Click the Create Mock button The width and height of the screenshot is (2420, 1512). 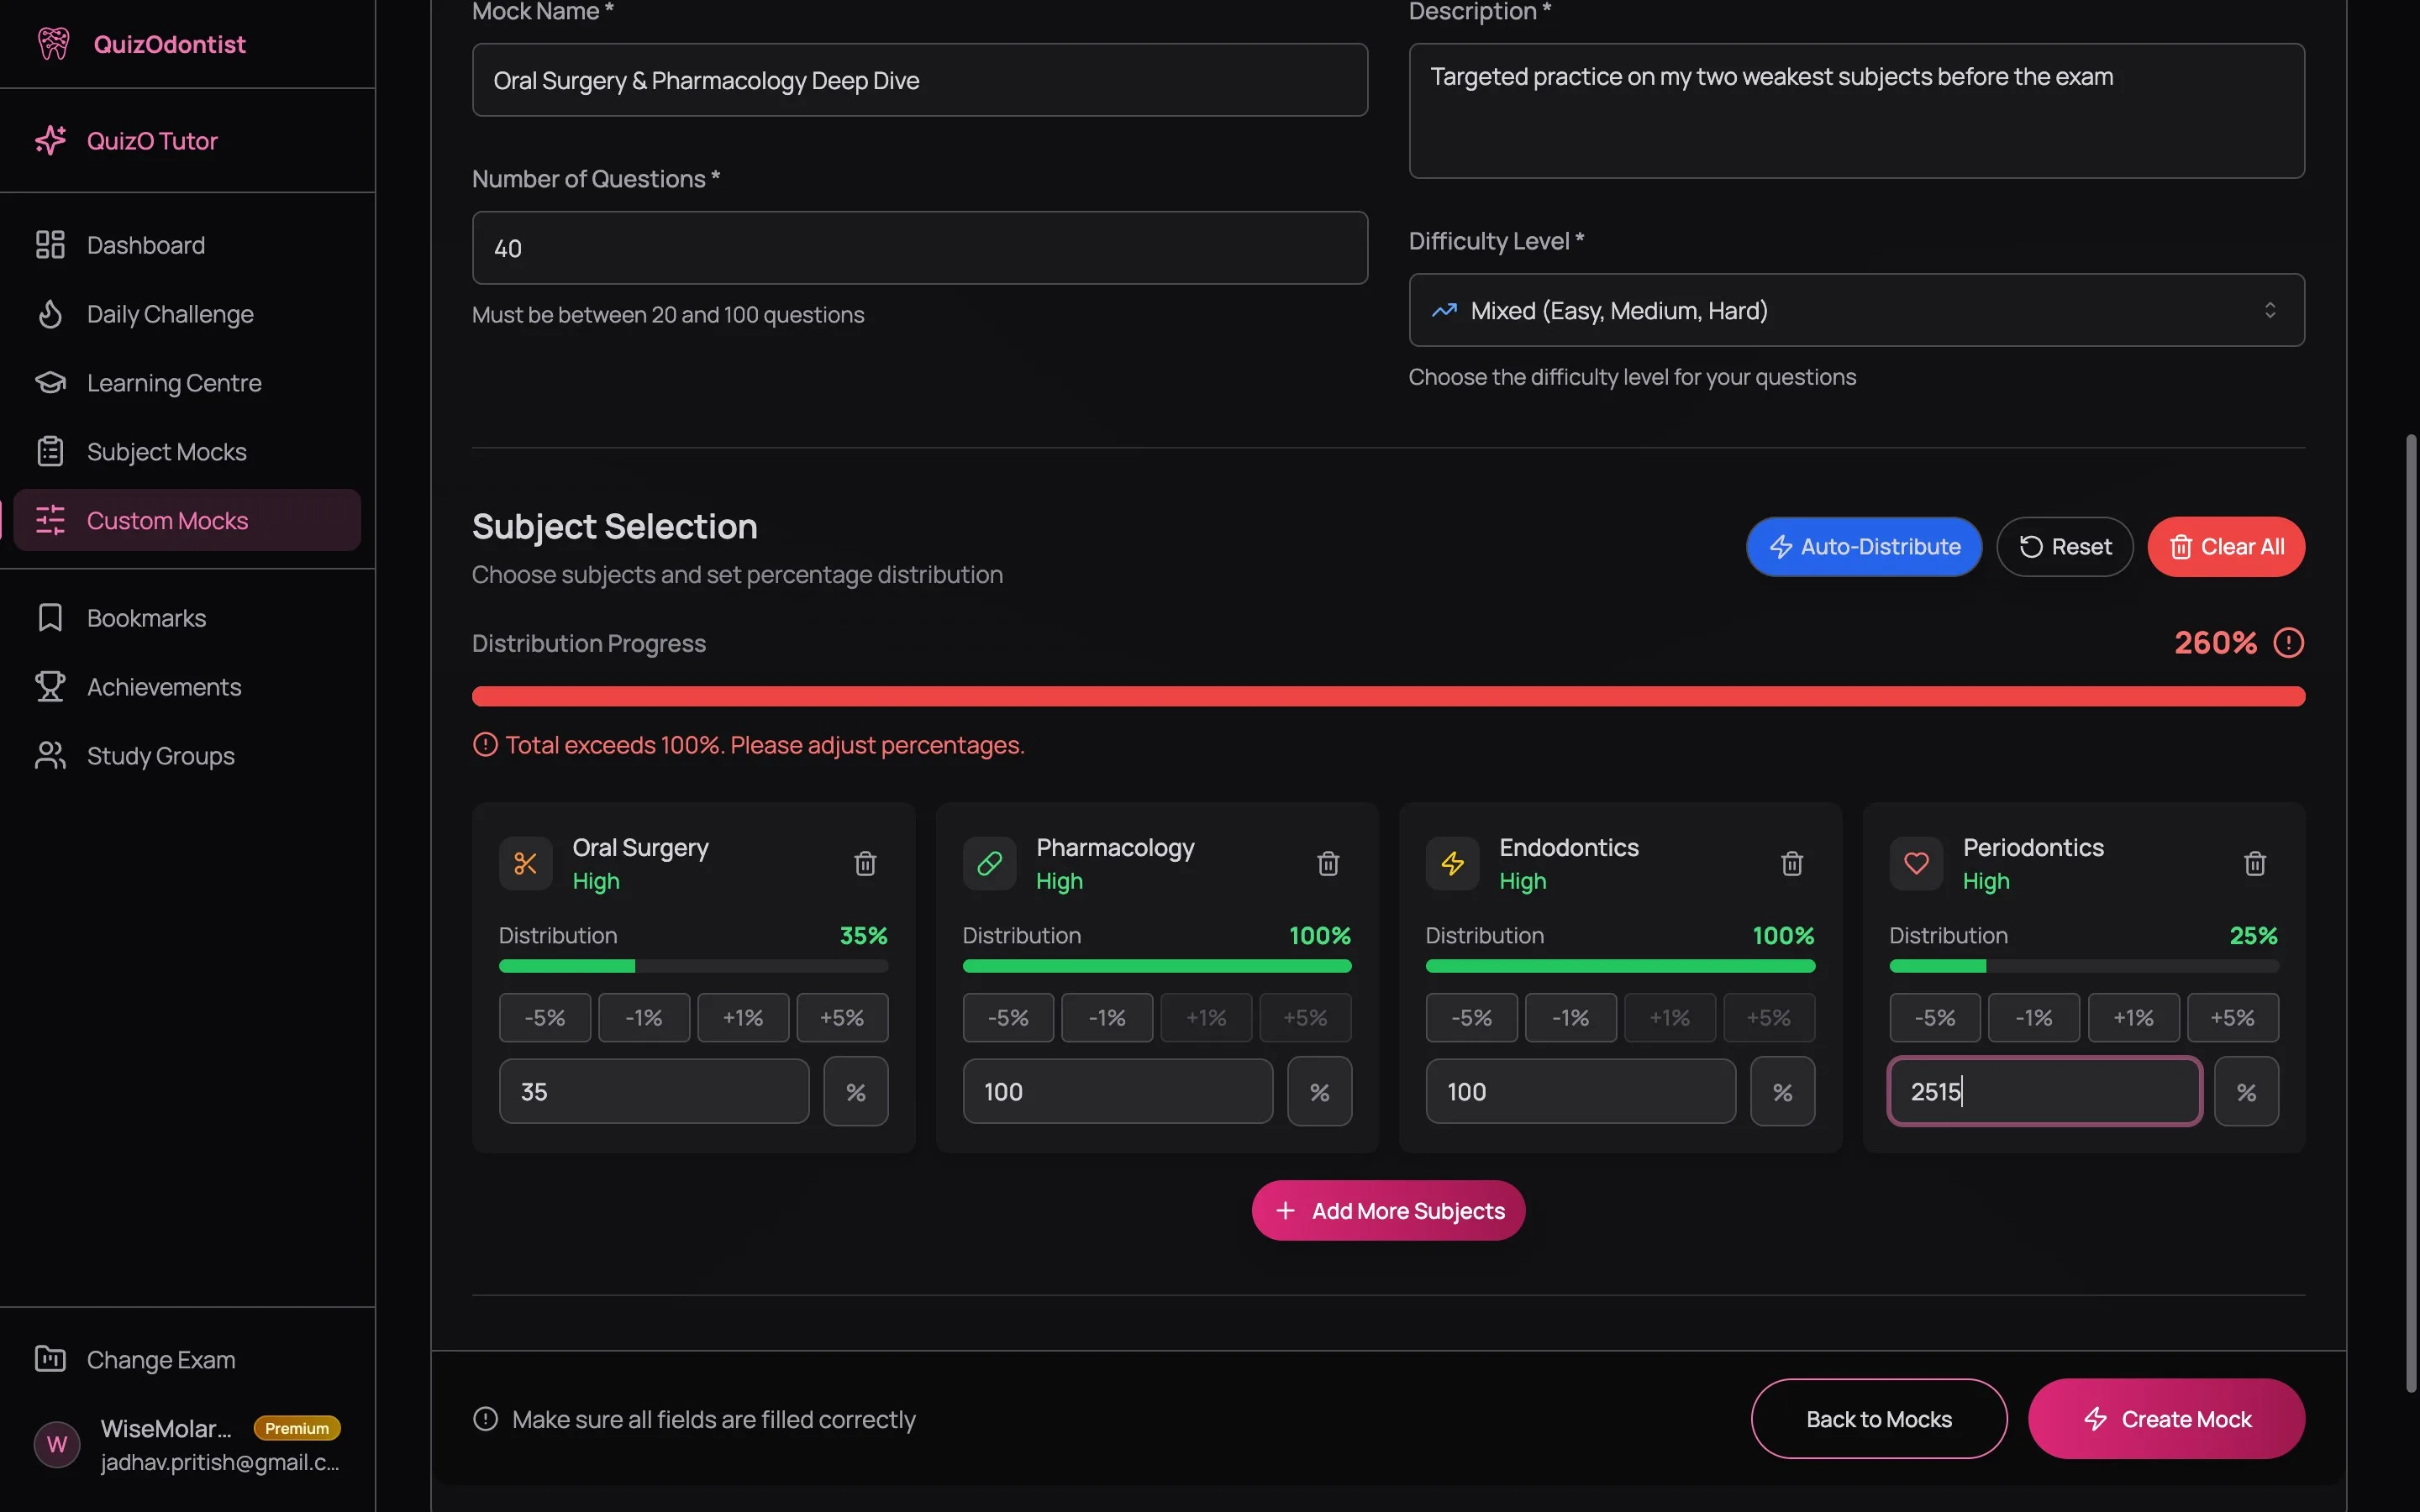coord(2165,1419)
